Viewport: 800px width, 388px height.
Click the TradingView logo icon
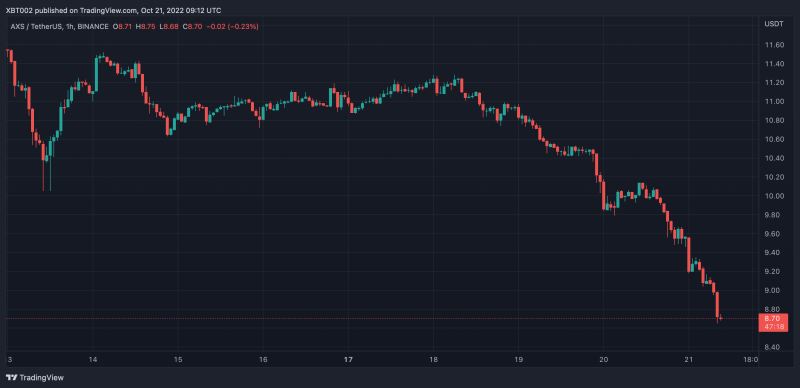pyautogui.click(x=12, y=378)
